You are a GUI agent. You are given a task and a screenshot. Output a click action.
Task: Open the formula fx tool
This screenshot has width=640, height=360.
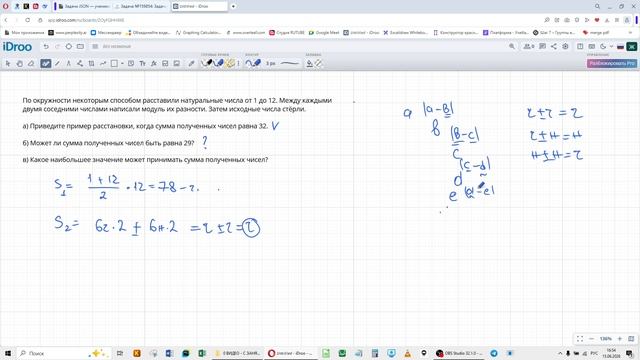[154, 63]
